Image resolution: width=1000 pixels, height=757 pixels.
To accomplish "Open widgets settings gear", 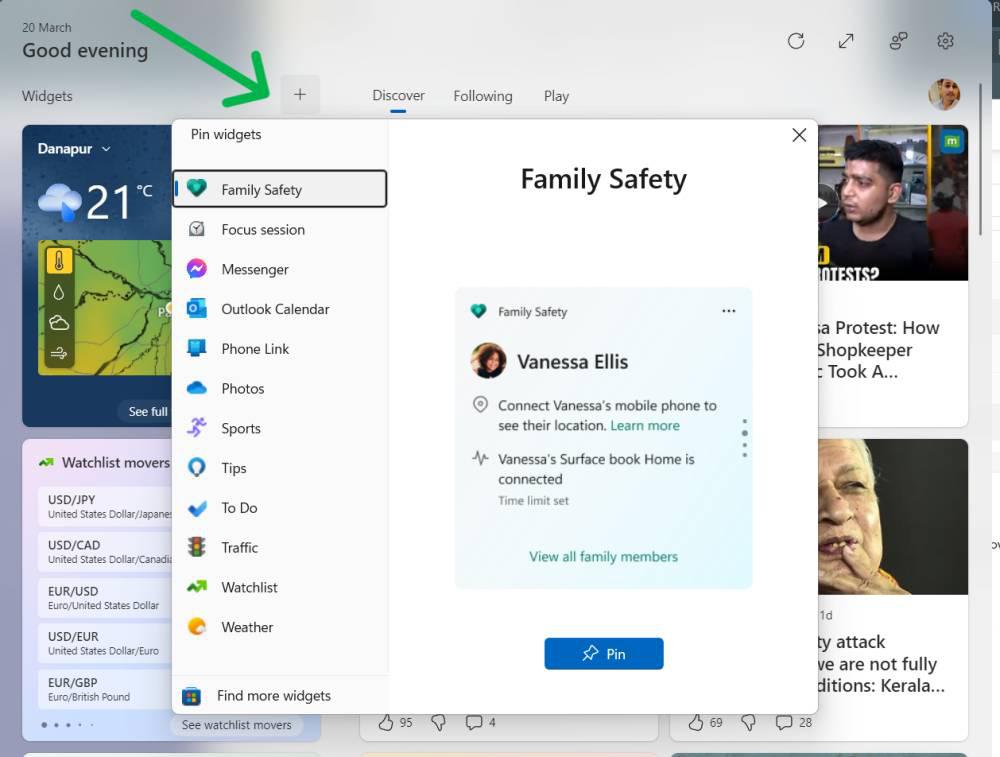I will (x=945, y=41).
